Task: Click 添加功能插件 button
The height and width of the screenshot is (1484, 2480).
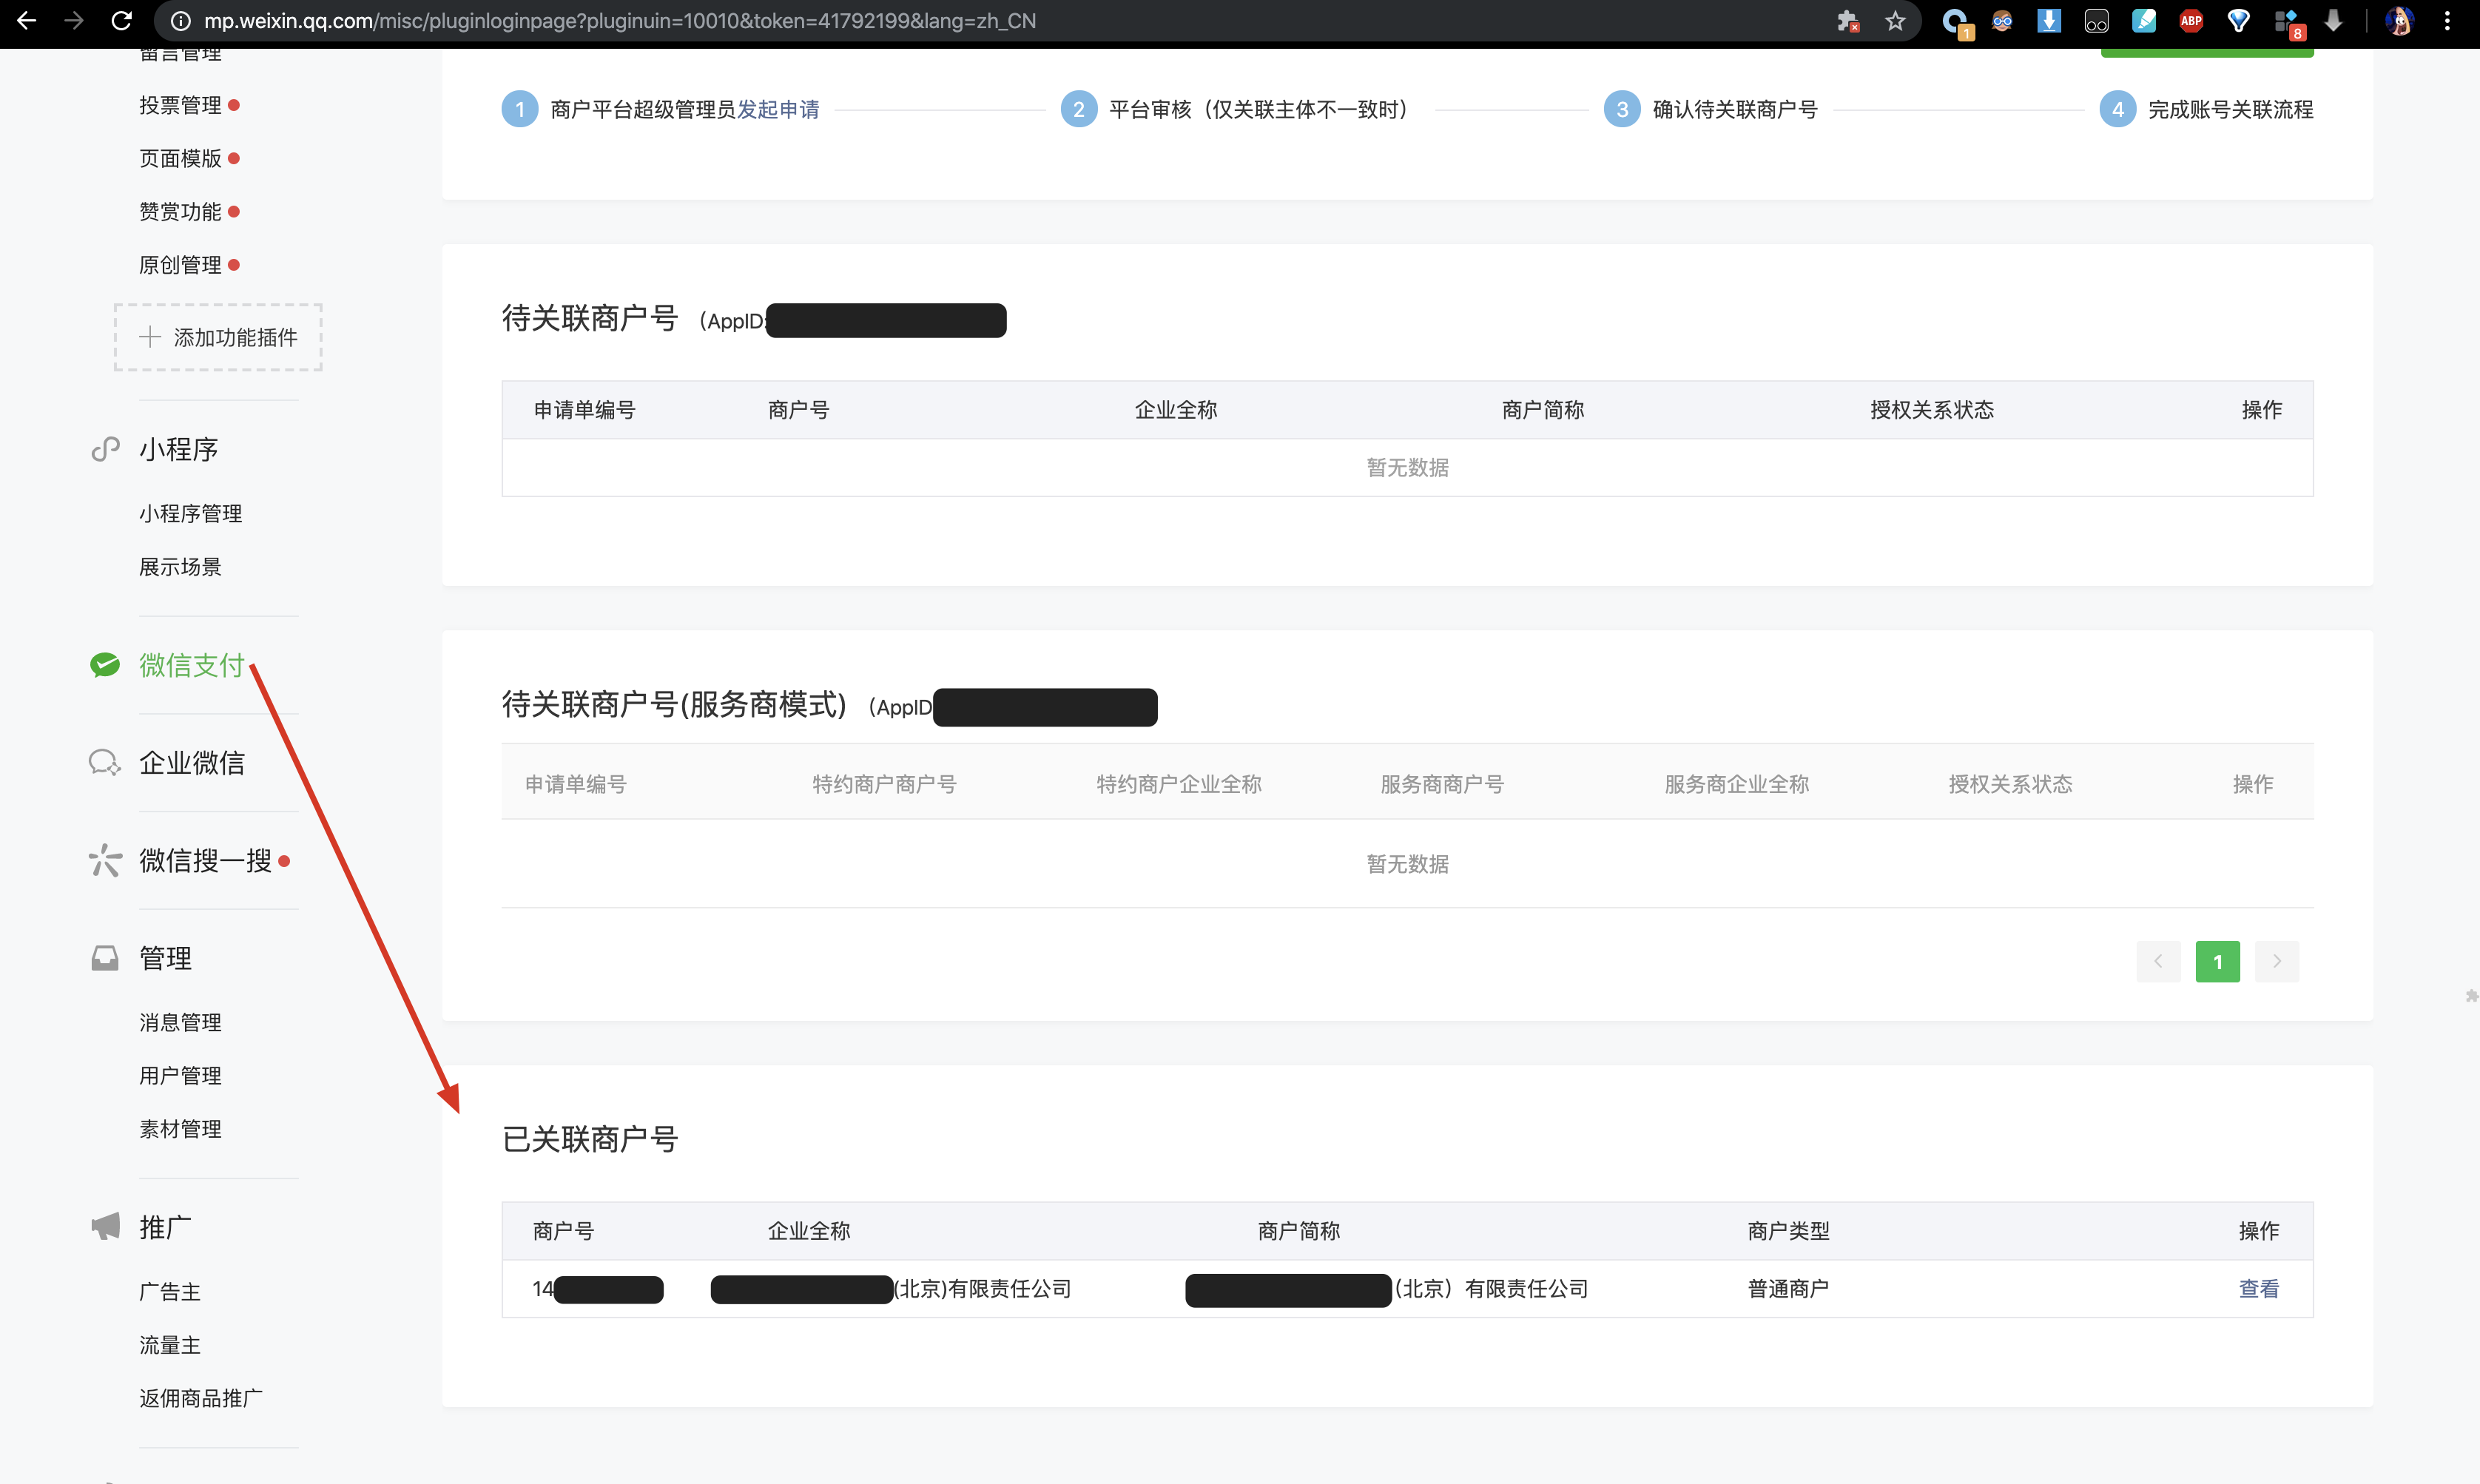Action: pos(218,337)
